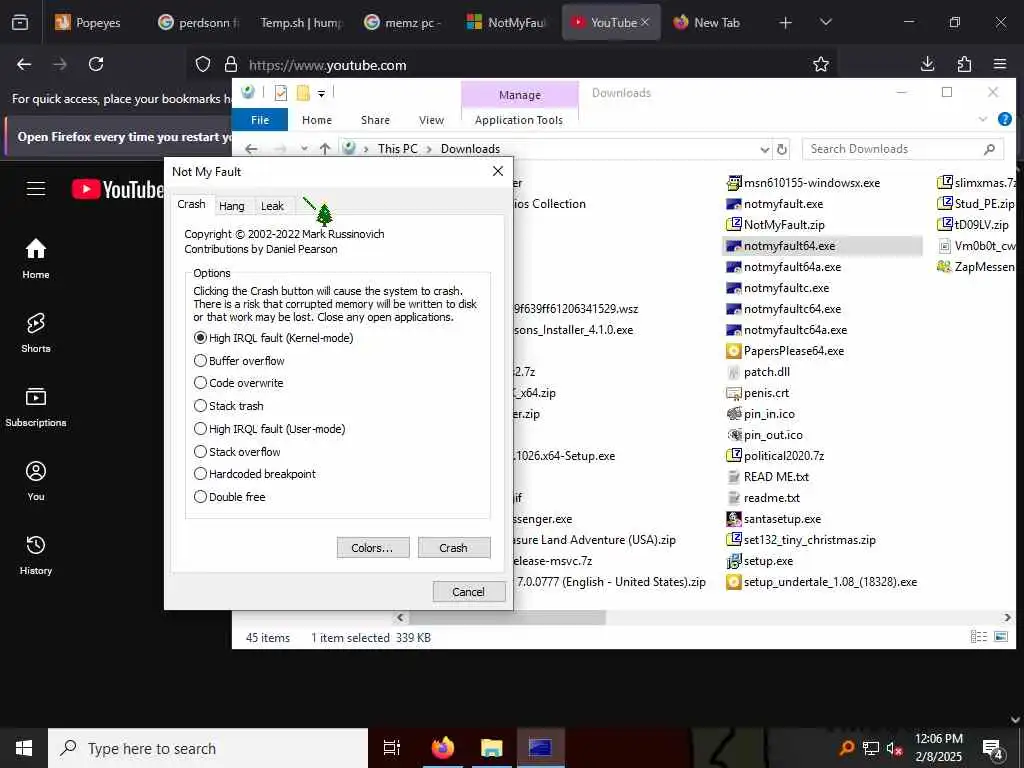Open the Crash tab in Not My Fault
Screen dimensions: 1024x768
[x=191, y=204]
